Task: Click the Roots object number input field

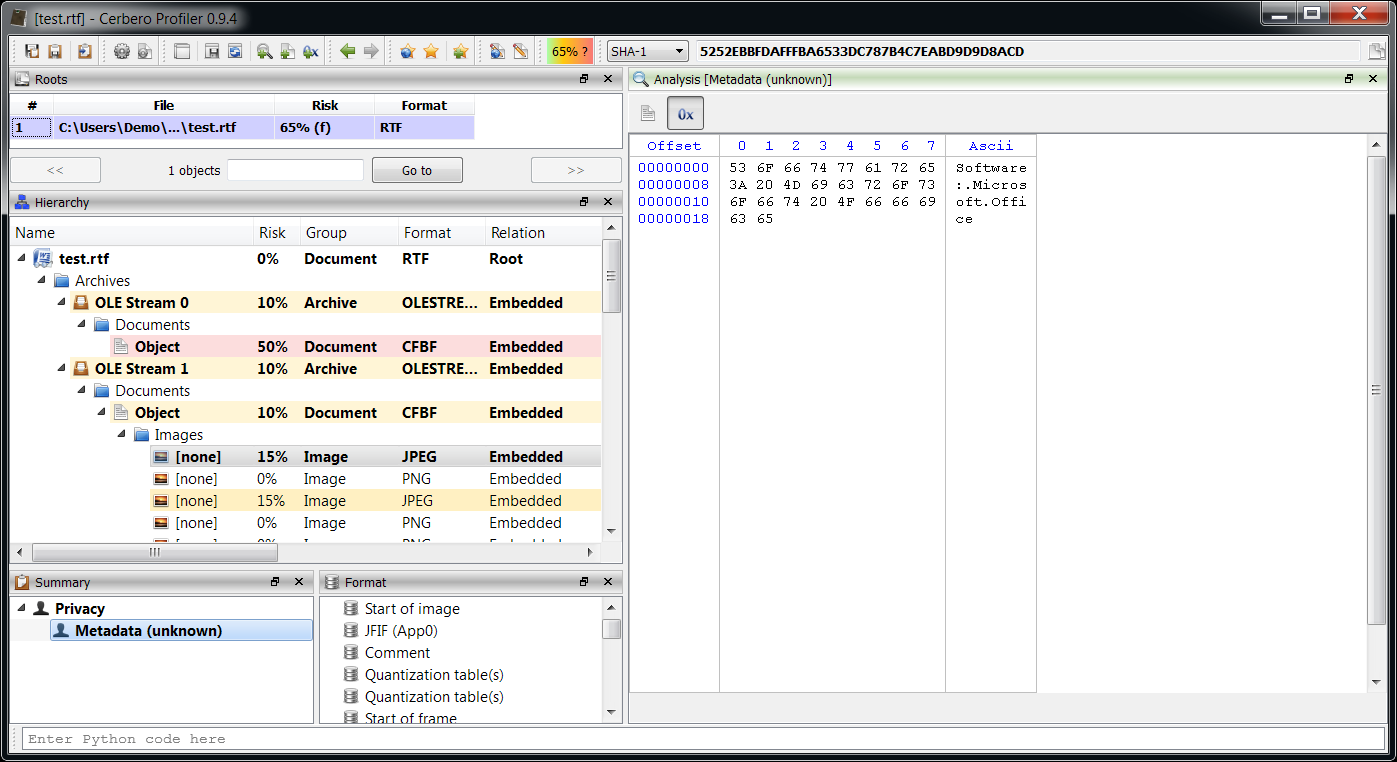Action: pos(295,170)
